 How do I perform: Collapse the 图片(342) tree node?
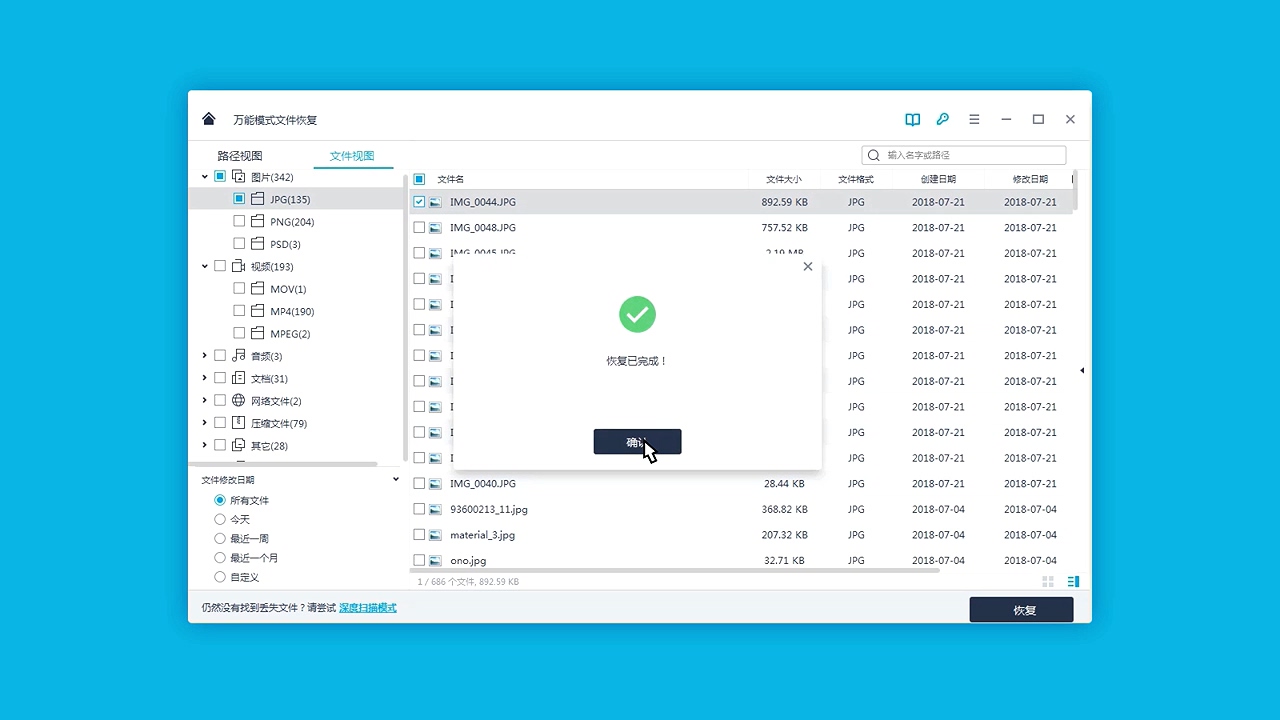coord(205,177)
